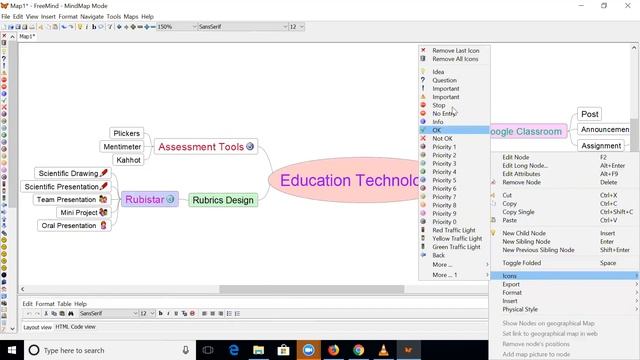
Task: Open Firefox from the taskbar
Action: [x=333, y=350]
